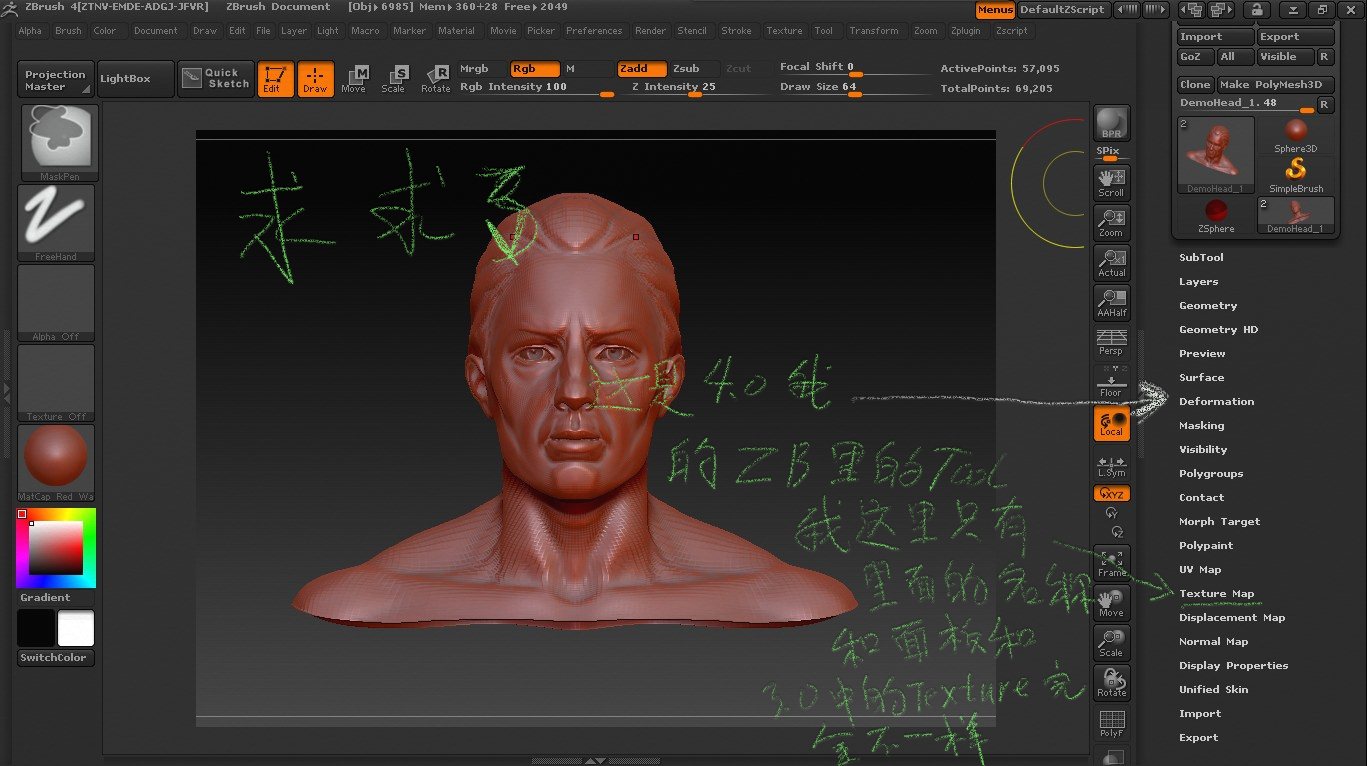Screen dimensions: 1367x766
Task: Click the right-shelf Move icon
Action: (1111, 603)
